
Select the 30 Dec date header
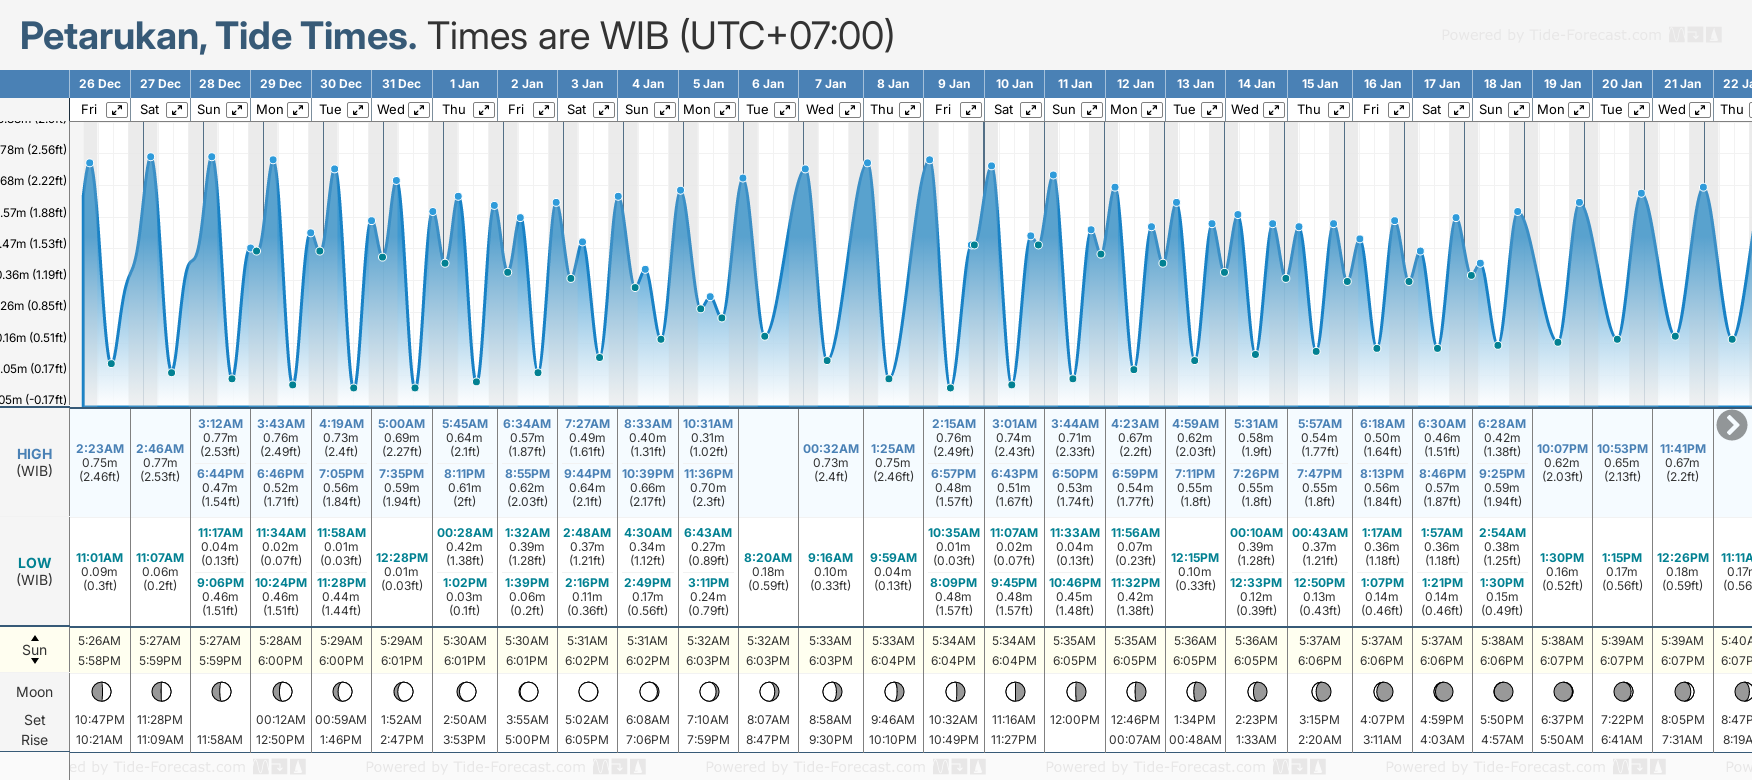click(341, 84)
